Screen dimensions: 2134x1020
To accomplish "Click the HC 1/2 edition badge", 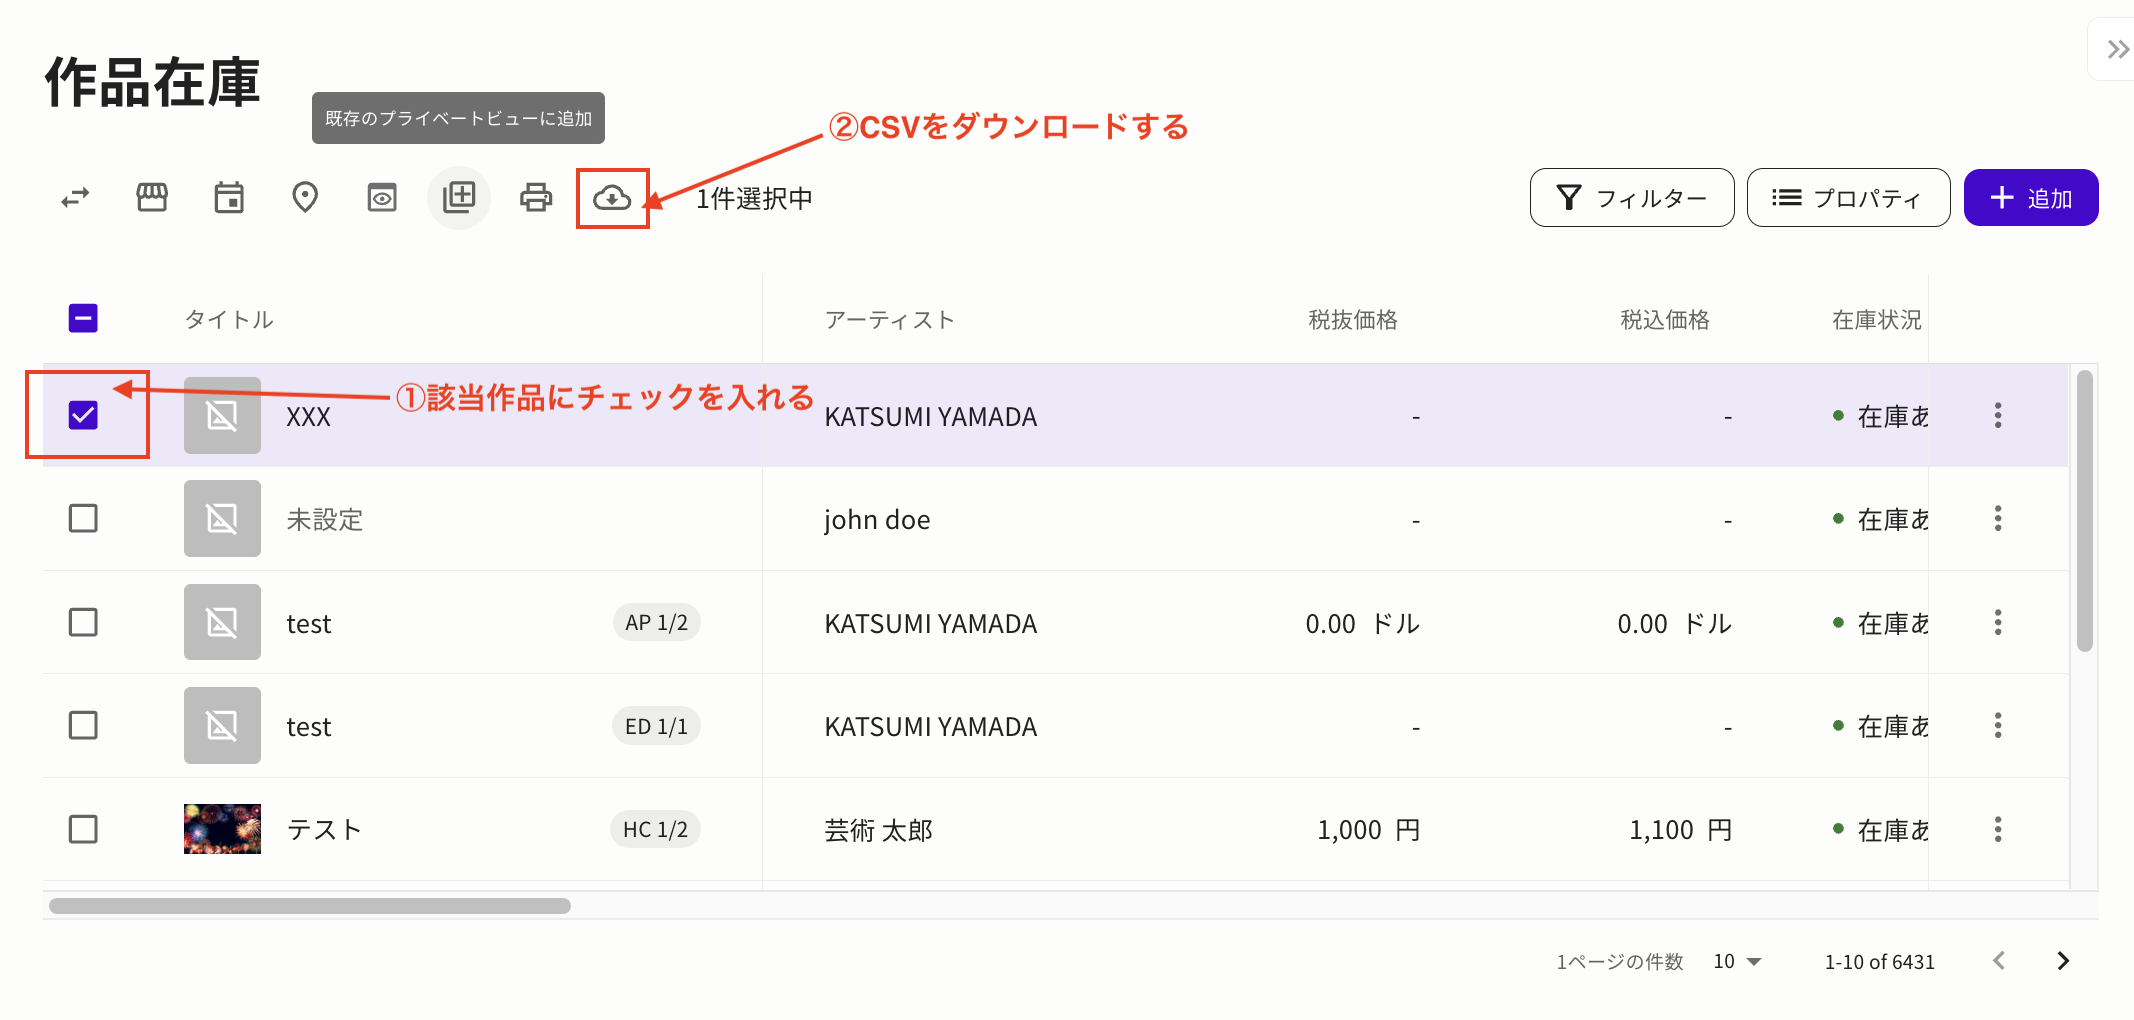I will (x=655, y=829).
